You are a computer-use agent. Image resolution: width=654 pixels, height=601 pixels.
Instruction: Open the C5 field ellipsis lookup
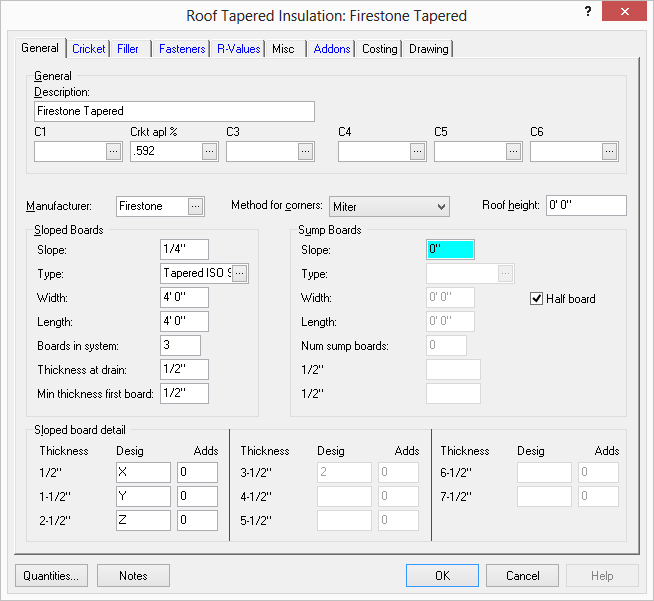pyautogui.click(x=513, y=151)
